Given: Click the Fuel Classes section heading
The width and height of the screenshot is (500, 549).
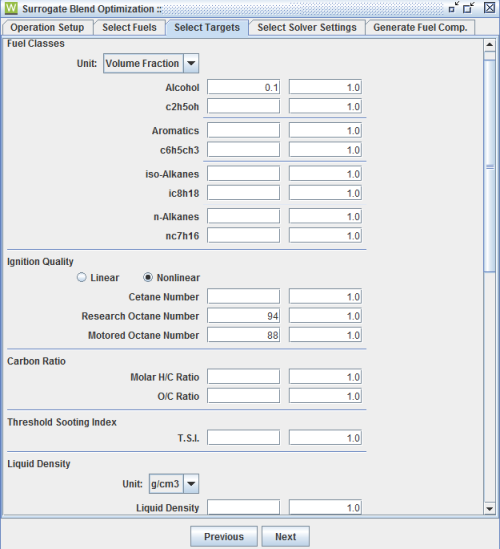Looking at the screenshot, I should (36, 44).
